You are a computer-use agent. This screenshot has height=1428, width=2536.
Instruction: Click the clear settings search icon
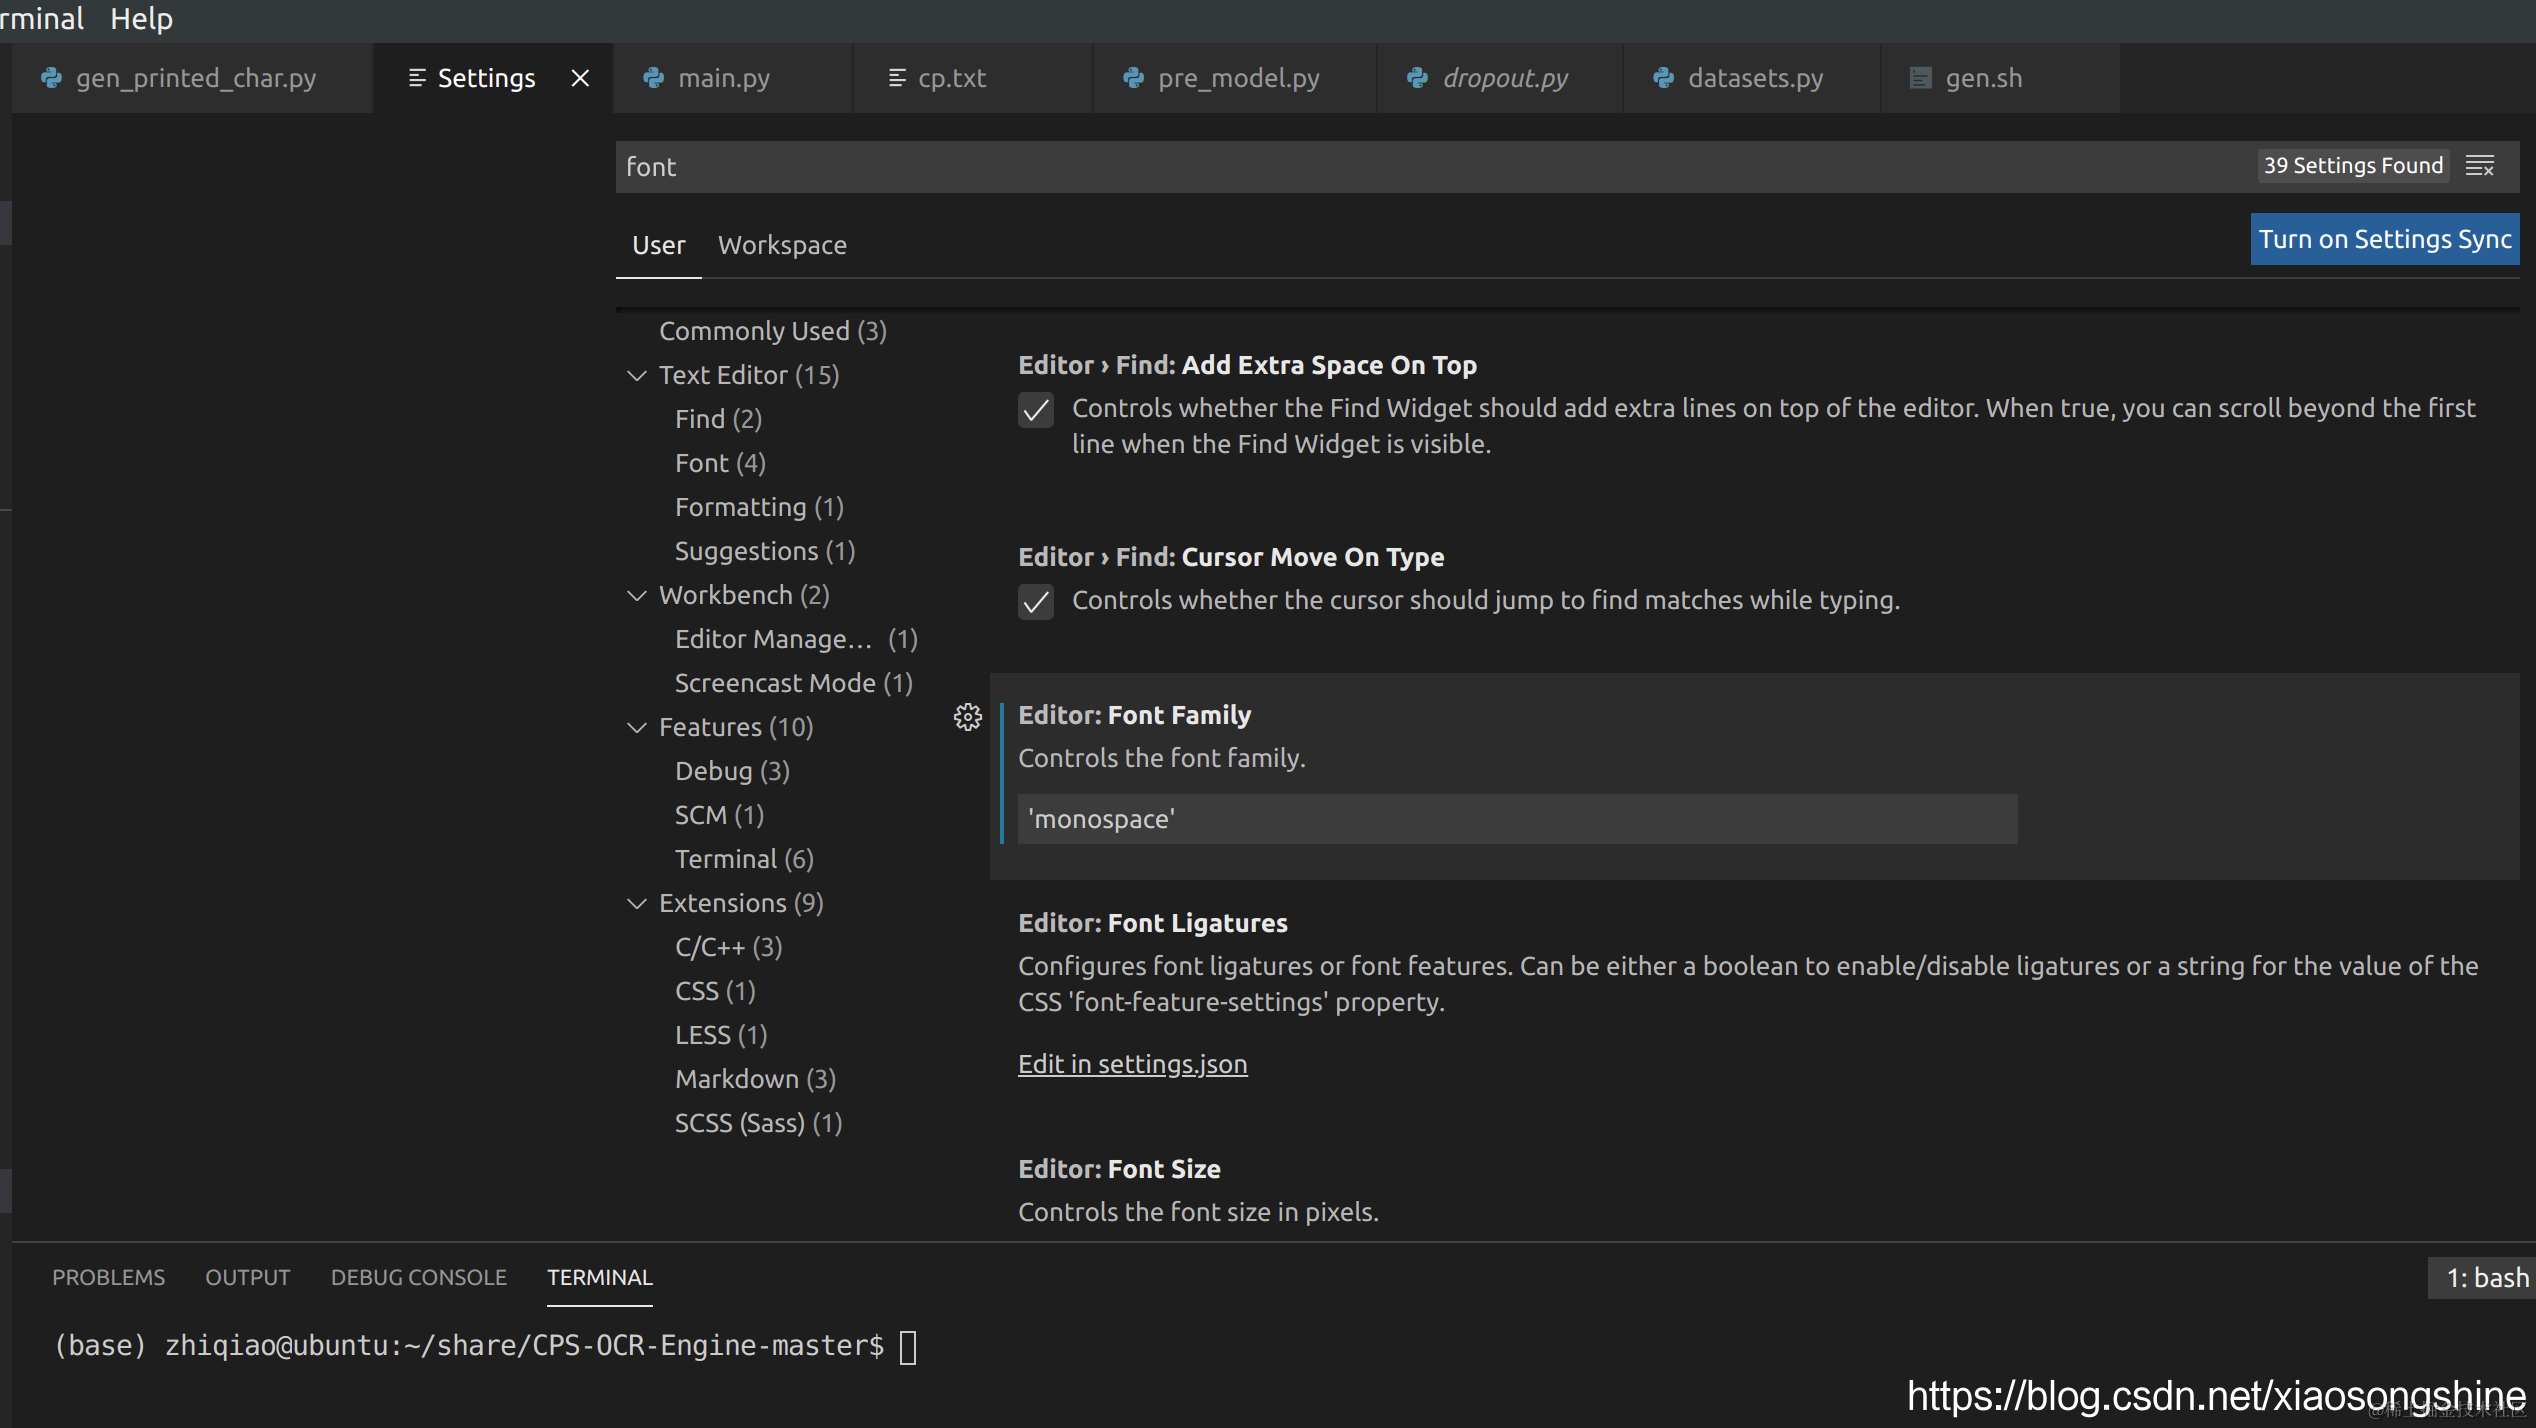click(x=2479, y=166)
